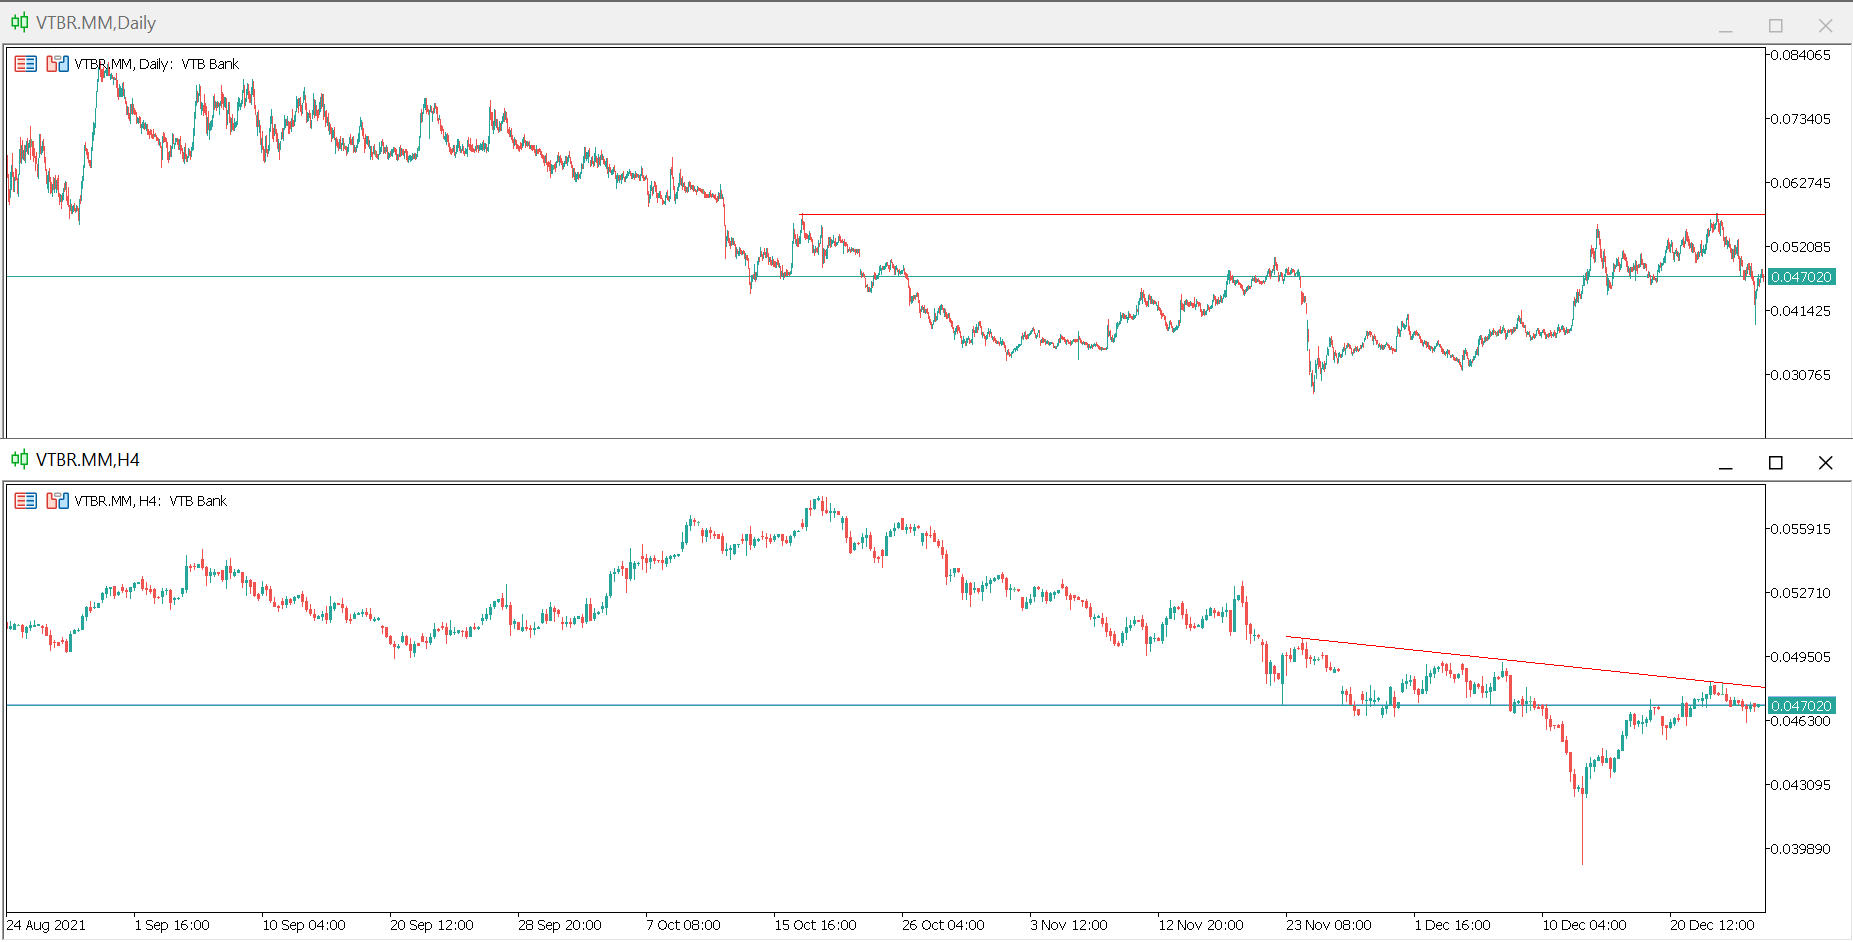Select red horizontal resistance line in Daily chart
The image size is (1853, 942).
point(1280,215)
